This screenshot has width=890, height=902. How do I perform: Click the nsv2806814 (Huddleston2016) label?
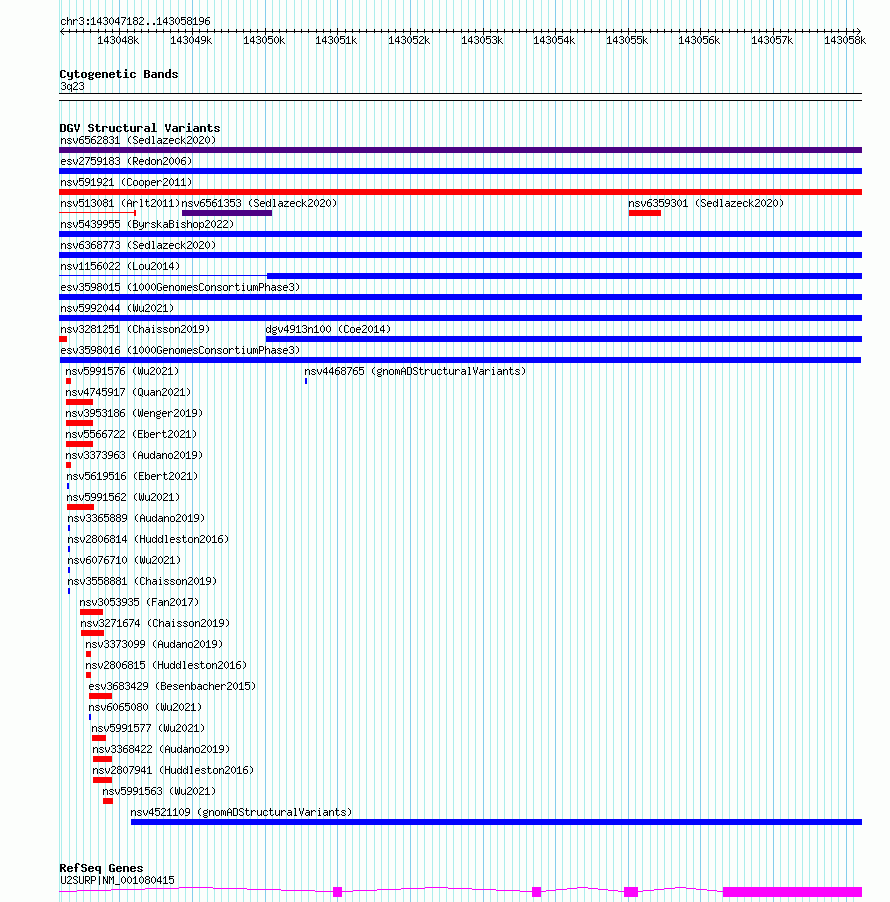(148, 540)
